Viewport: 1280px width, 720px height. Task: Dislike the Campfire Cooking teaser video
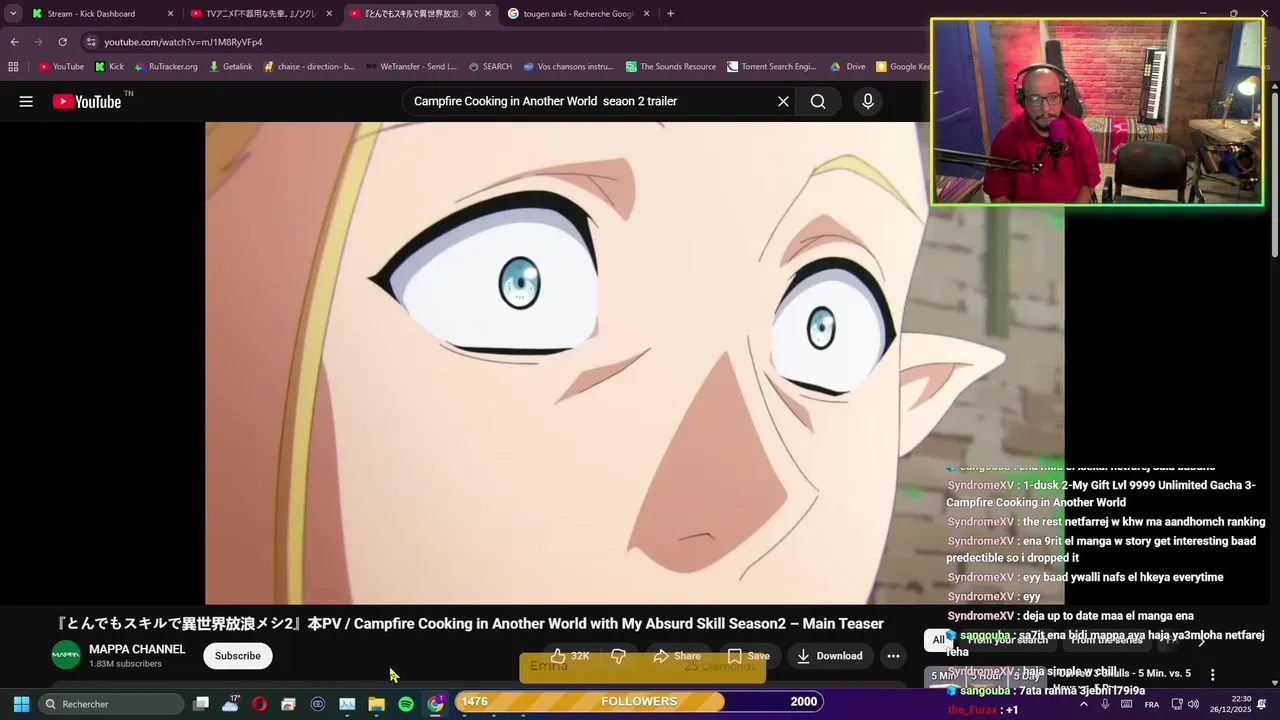click(618, 656)
